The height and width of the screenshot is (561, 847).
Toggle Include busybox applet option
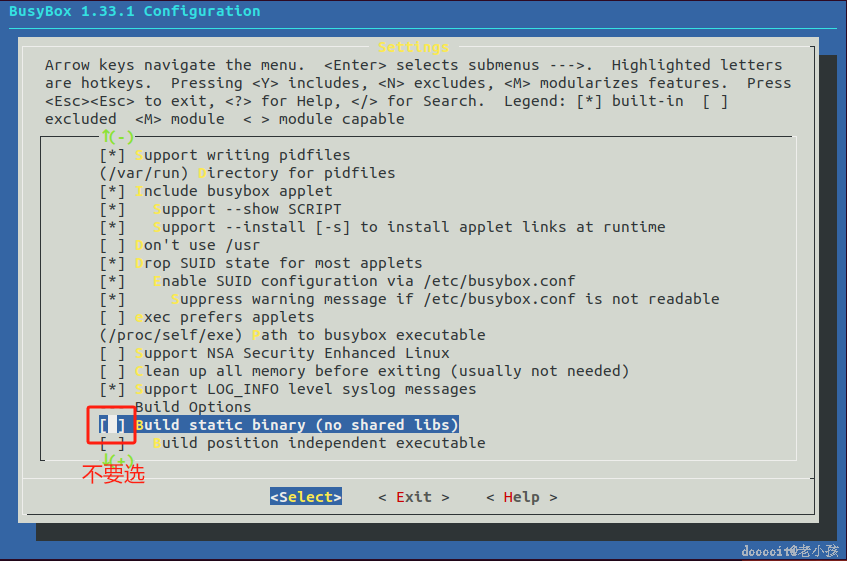click(x=216, y=191)
